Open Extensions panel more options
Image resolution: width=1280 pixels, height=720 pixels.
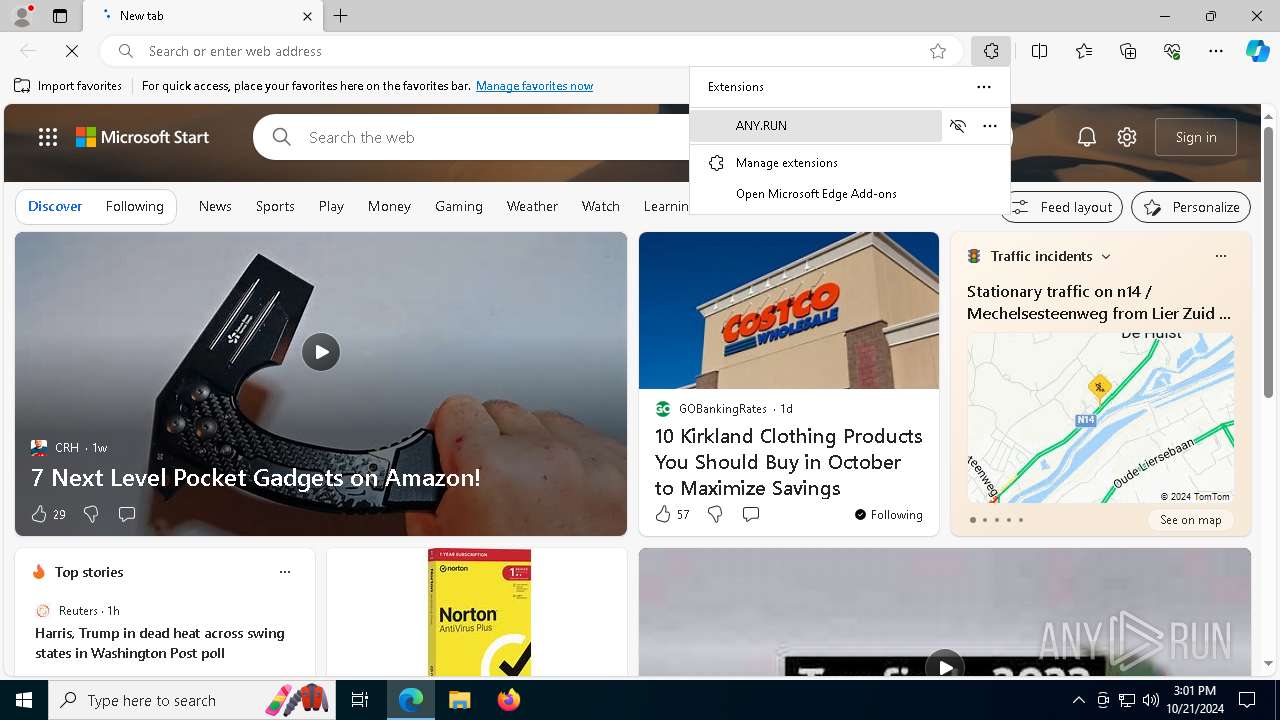click(984, 87)
